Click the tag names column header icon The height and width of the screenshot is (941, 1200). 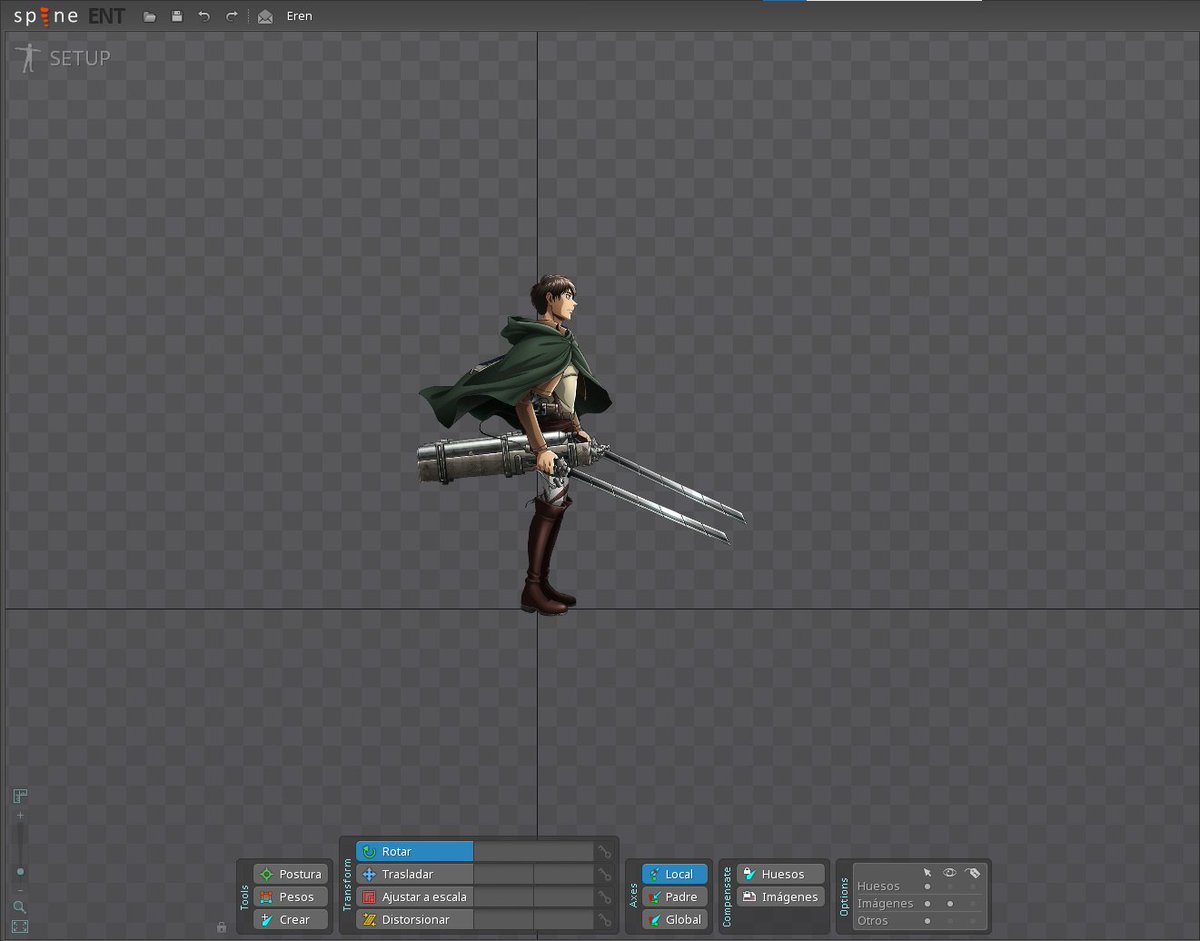[x=973, y=872]
